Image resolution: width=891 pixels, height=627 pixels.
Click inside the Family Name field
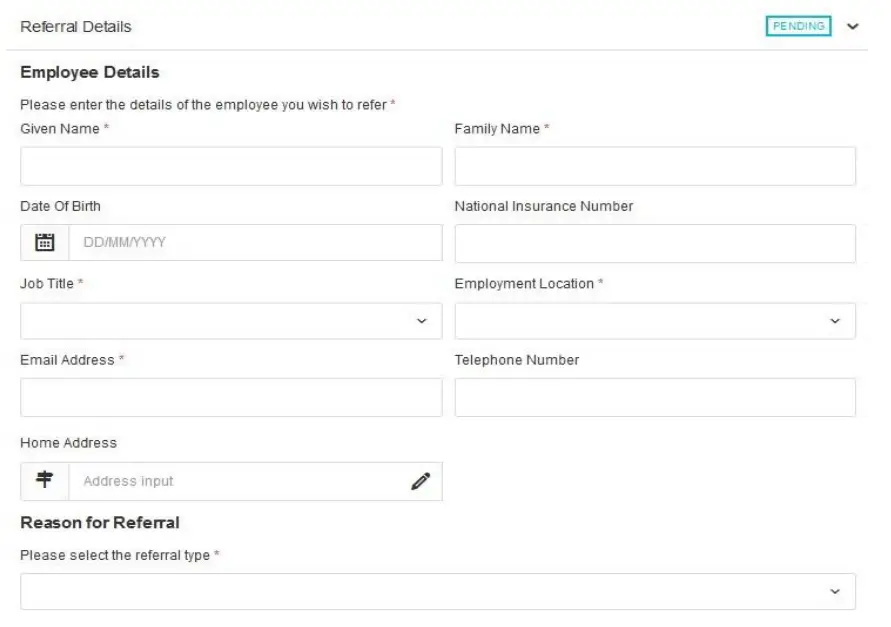click(655, 166)
